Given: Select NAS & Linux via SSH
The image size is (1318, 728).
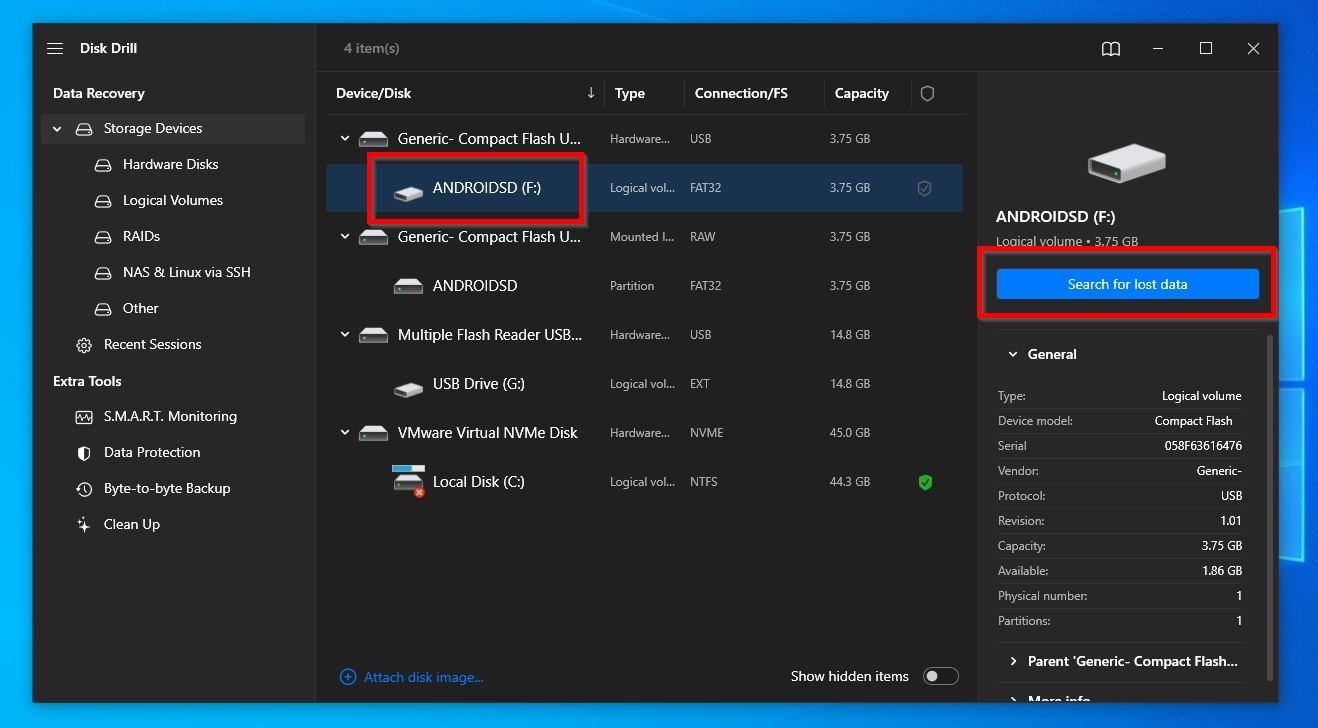Looking at the screenshot, I should (x=187, y=273).
